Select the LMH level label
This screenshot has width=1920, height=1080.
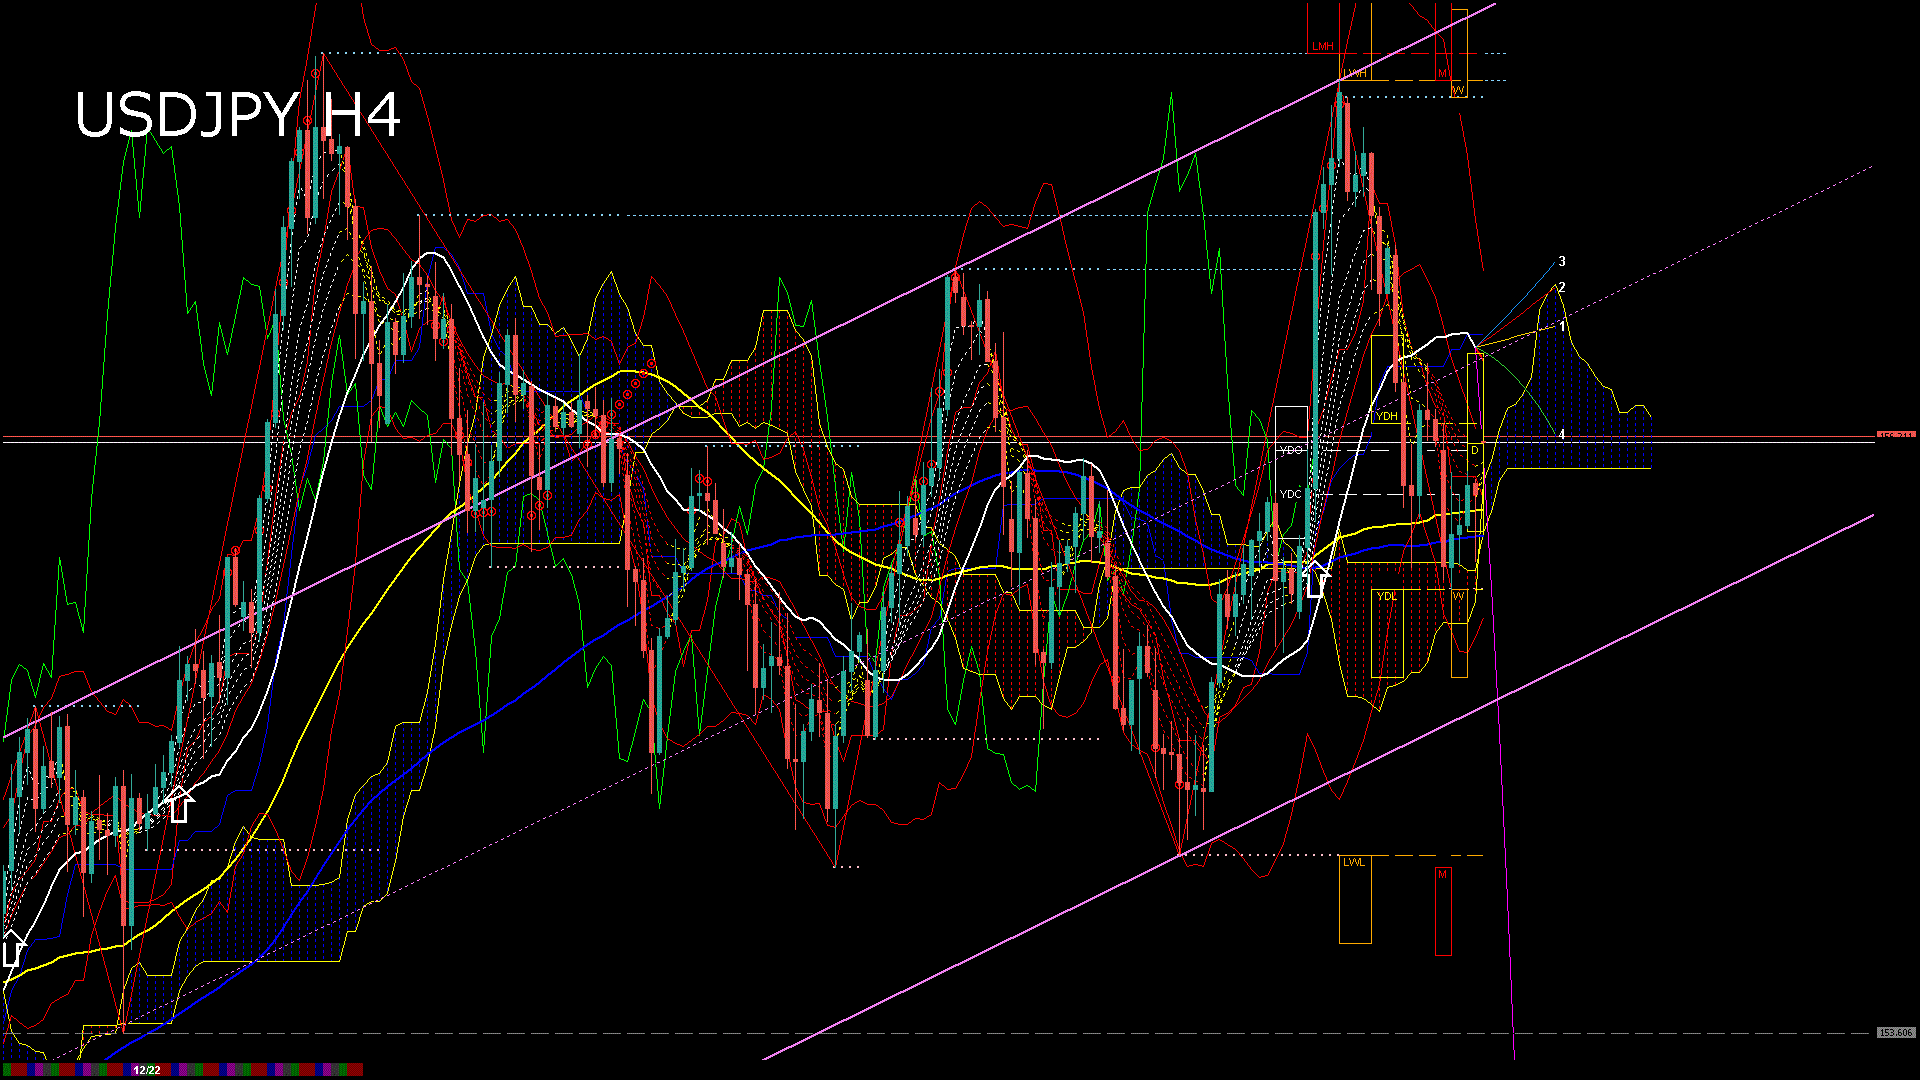coord(1323,47)
